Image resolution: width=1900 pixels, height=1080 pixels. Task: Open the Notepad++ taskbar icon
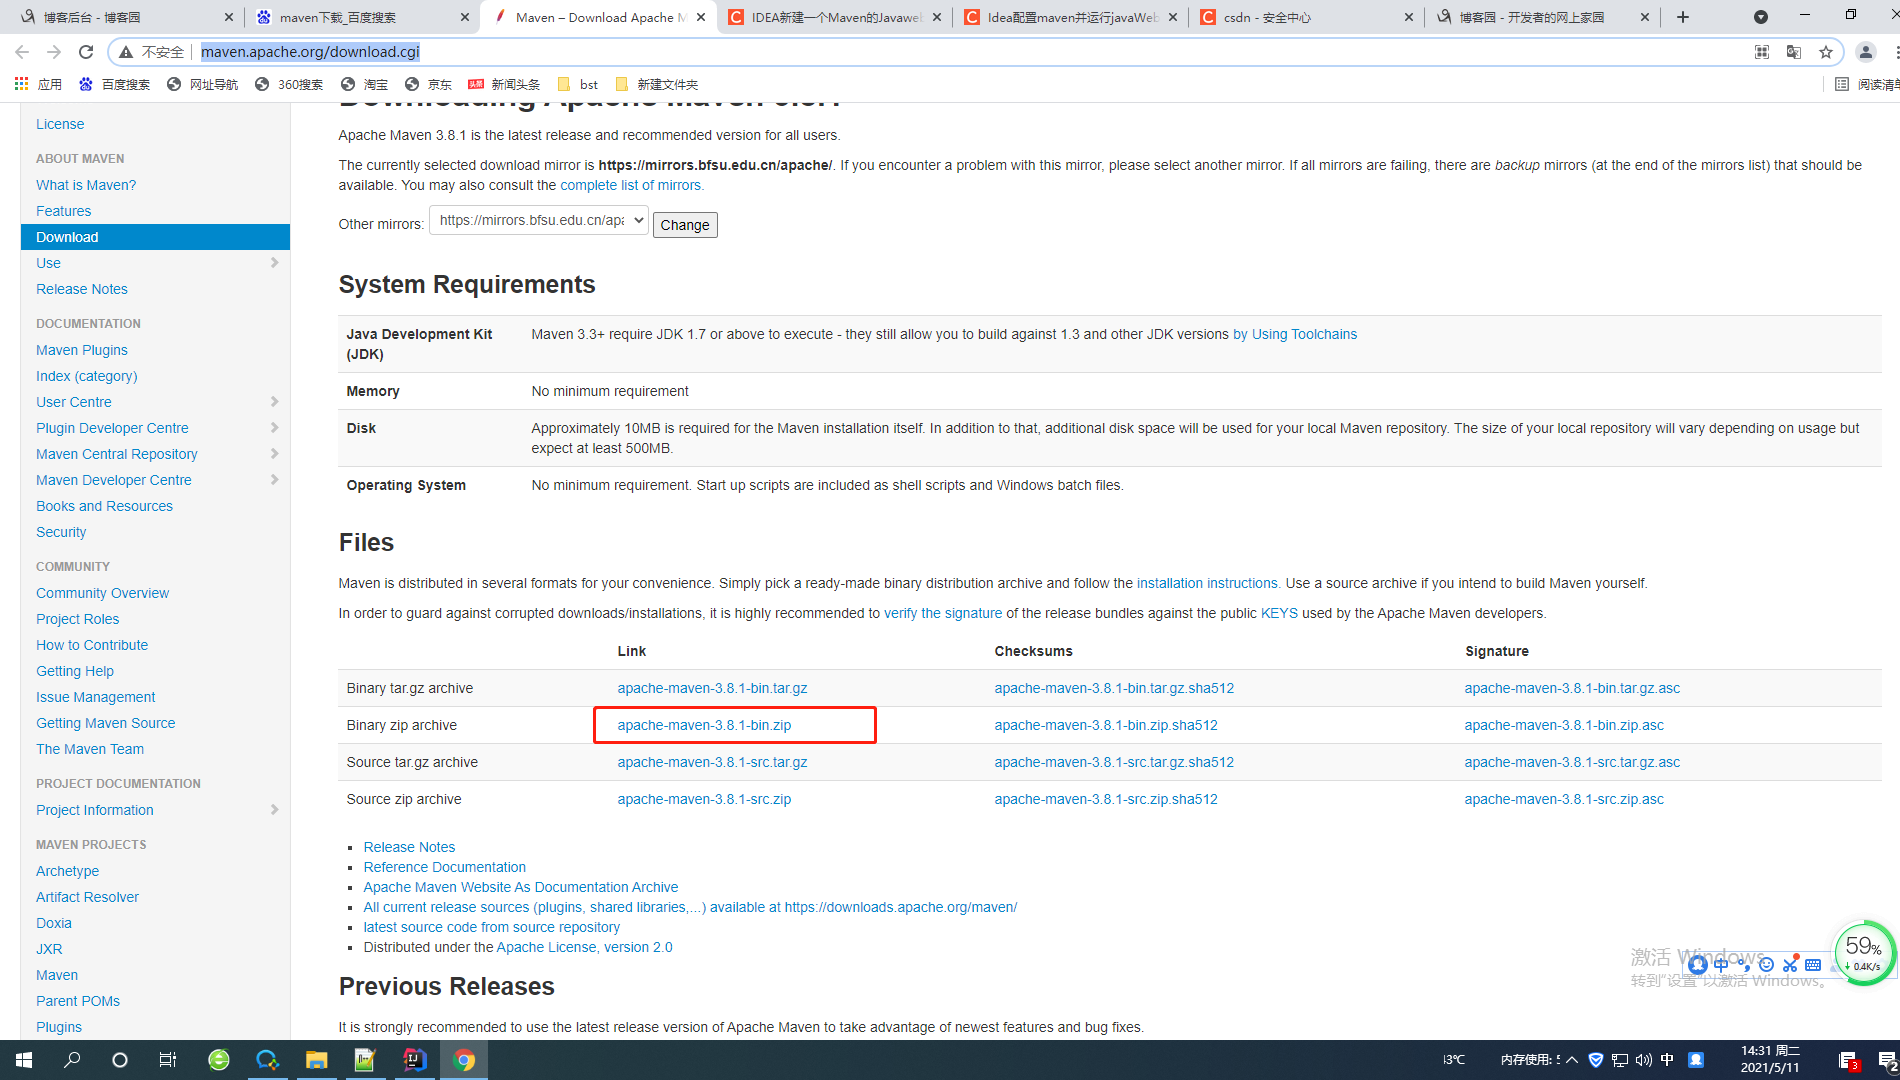(365, 1060)
